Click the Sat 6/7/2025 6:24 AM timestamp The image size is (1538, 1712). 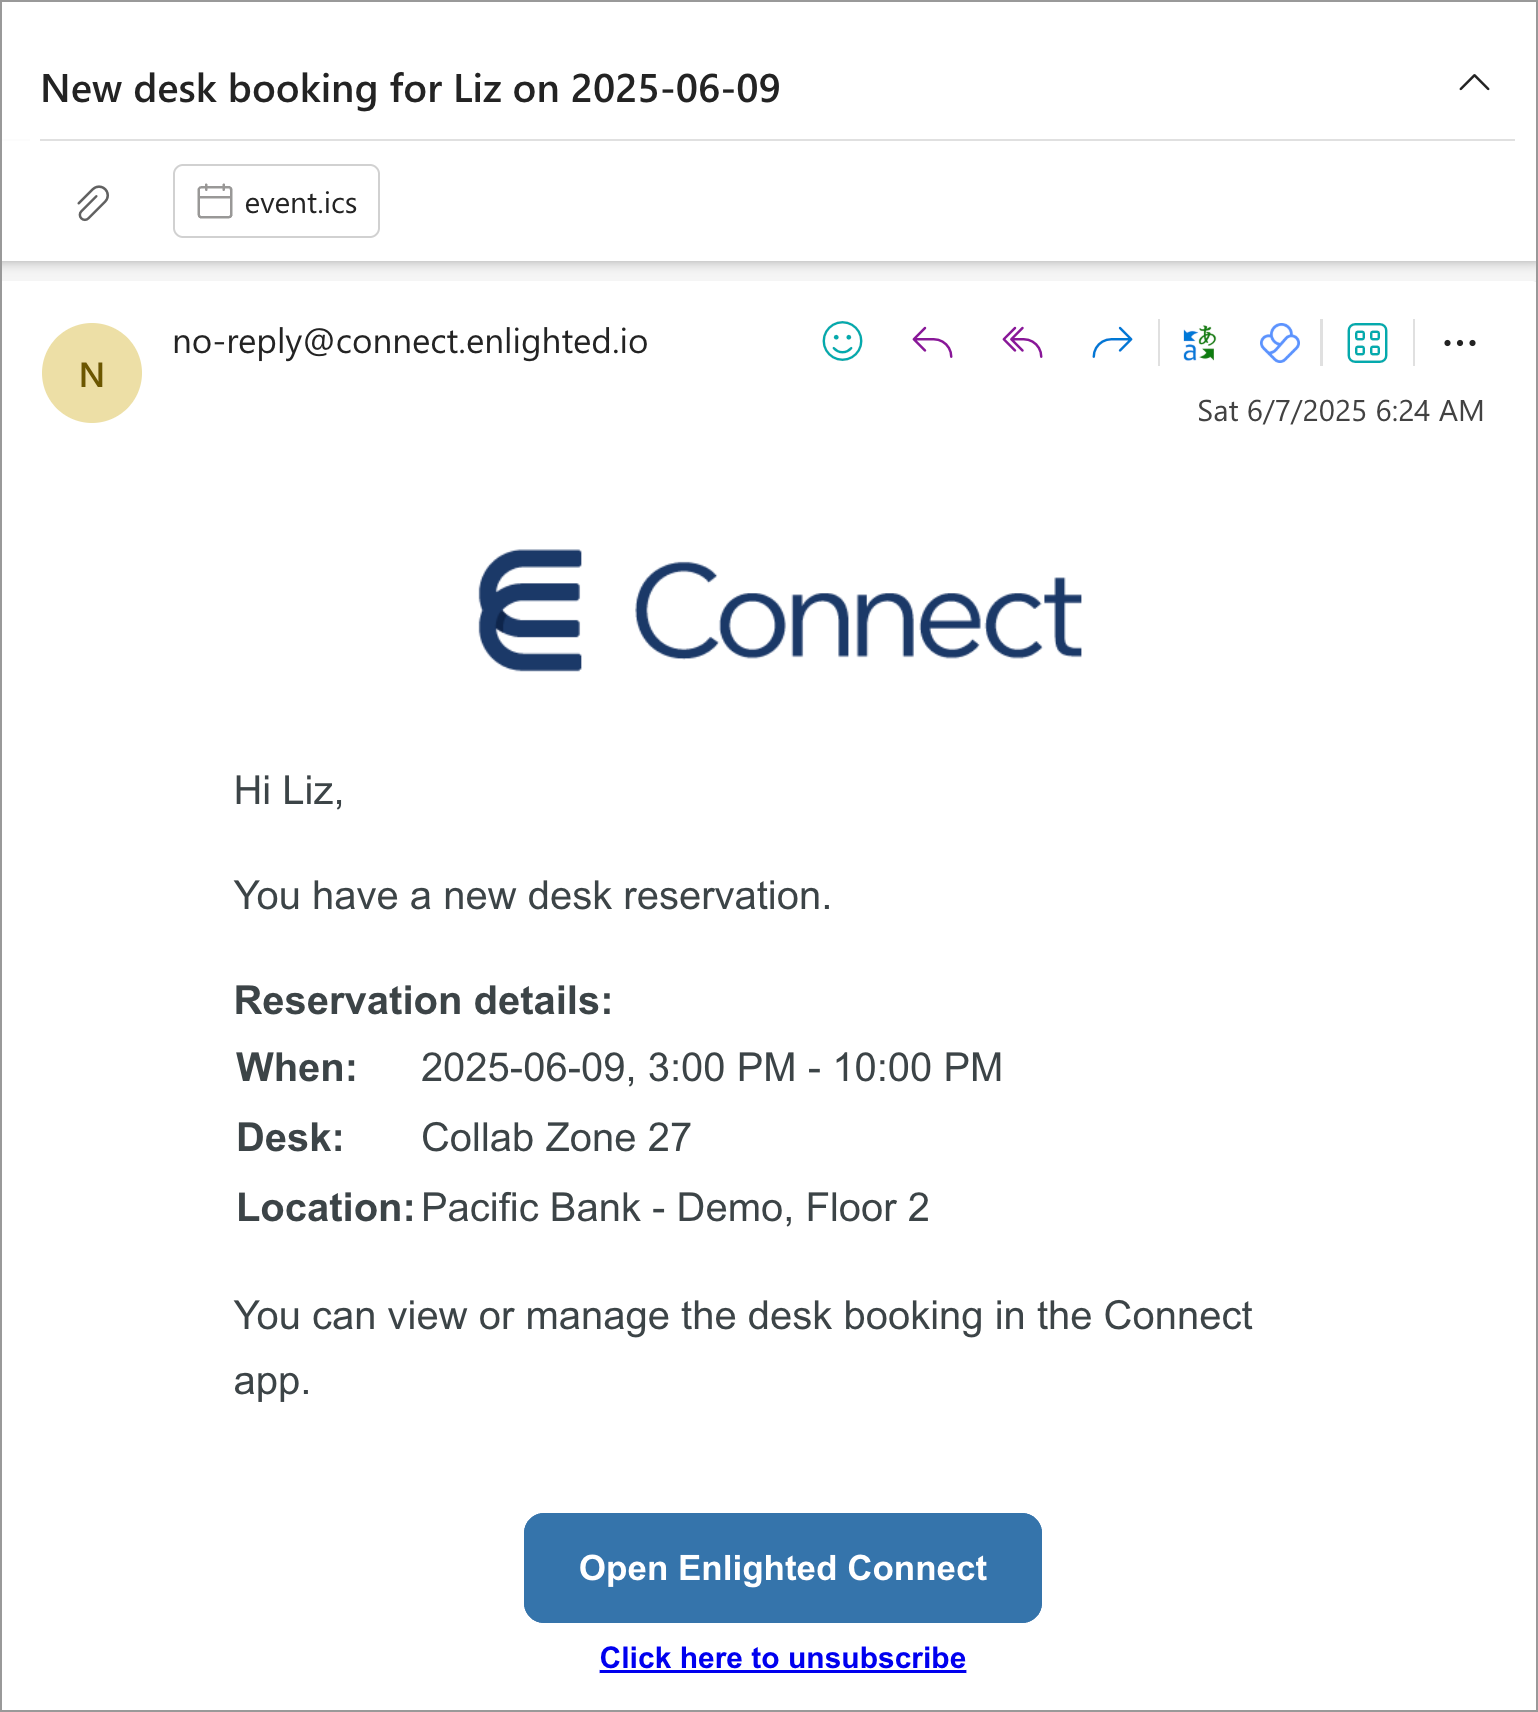point(1340,411)
